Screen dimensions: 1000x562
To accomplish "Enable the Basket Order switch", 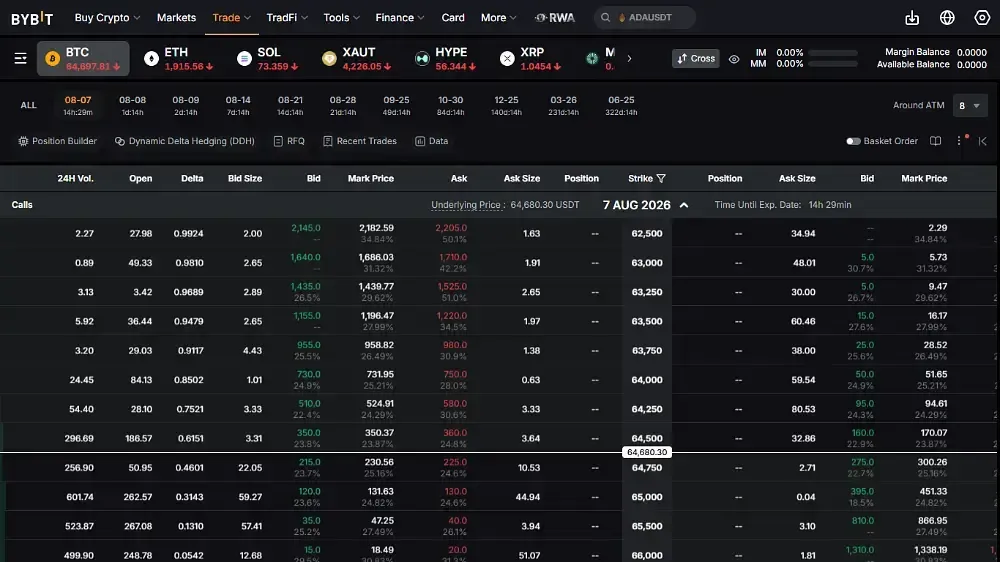I will point(853,141).
